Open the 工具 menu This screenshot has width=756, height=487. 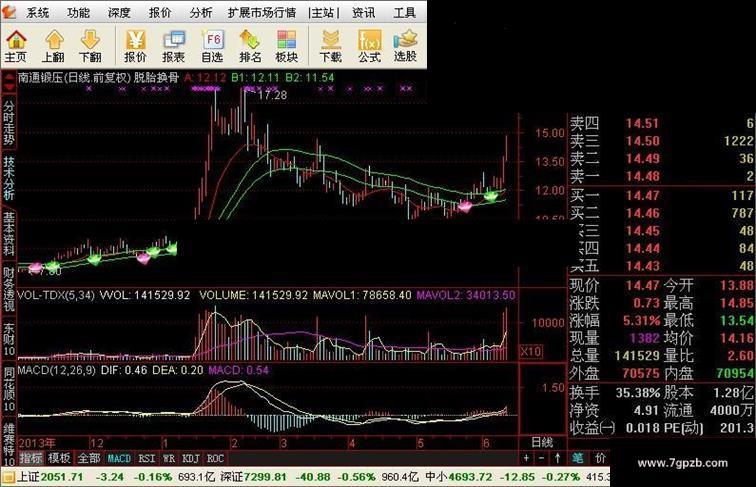pos(404,13)
